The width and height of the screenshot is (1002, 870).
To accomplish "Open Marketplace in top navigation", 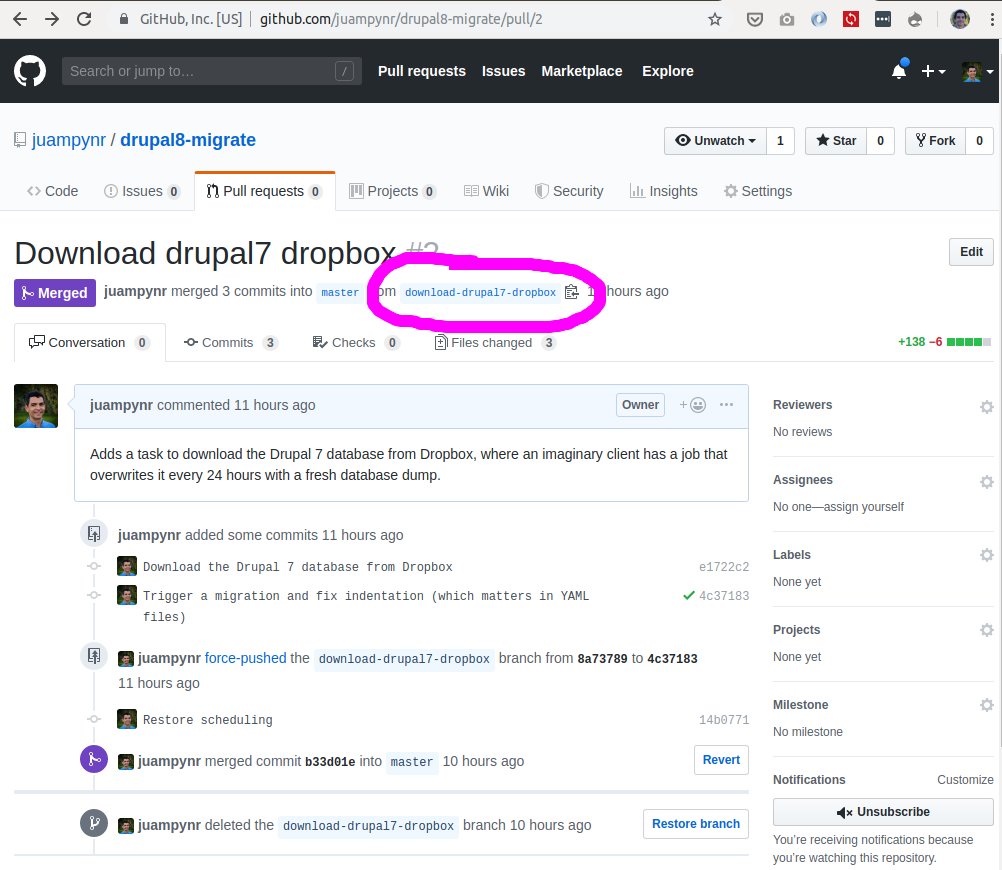I will 582,71.
